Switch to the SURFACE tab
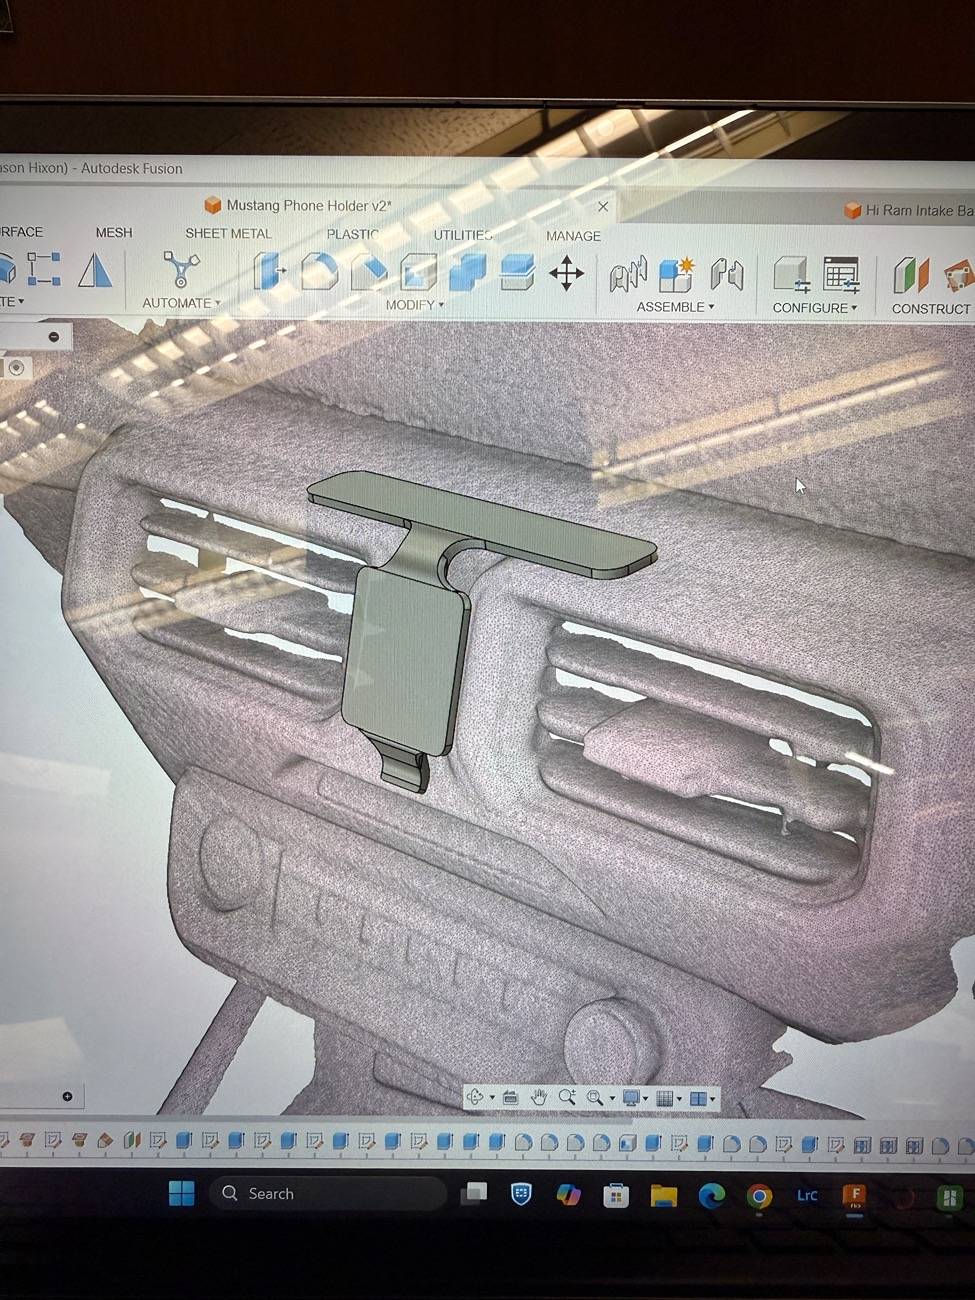 coord(21,231)
